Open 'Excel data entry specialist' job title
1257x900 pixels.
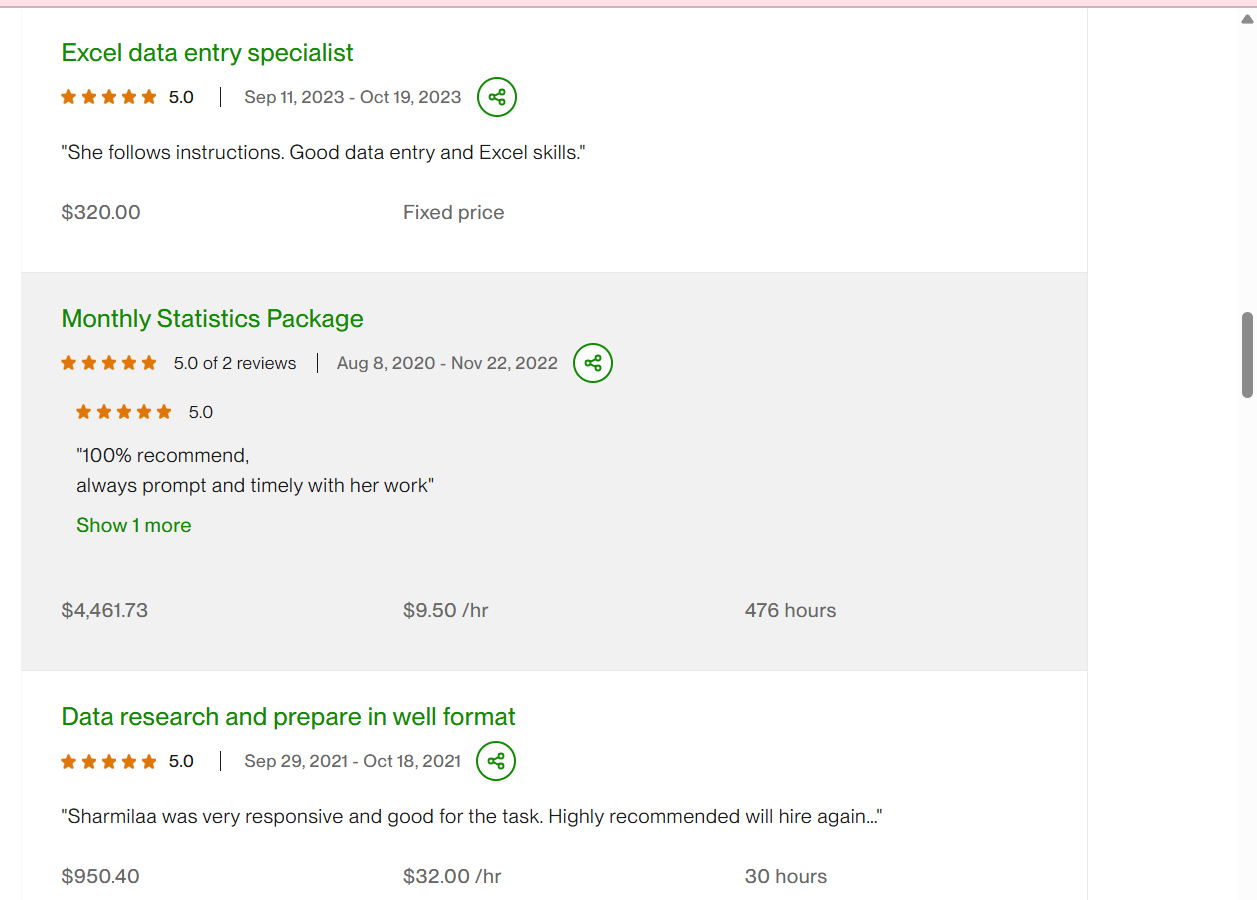click(x=207, y=52)
